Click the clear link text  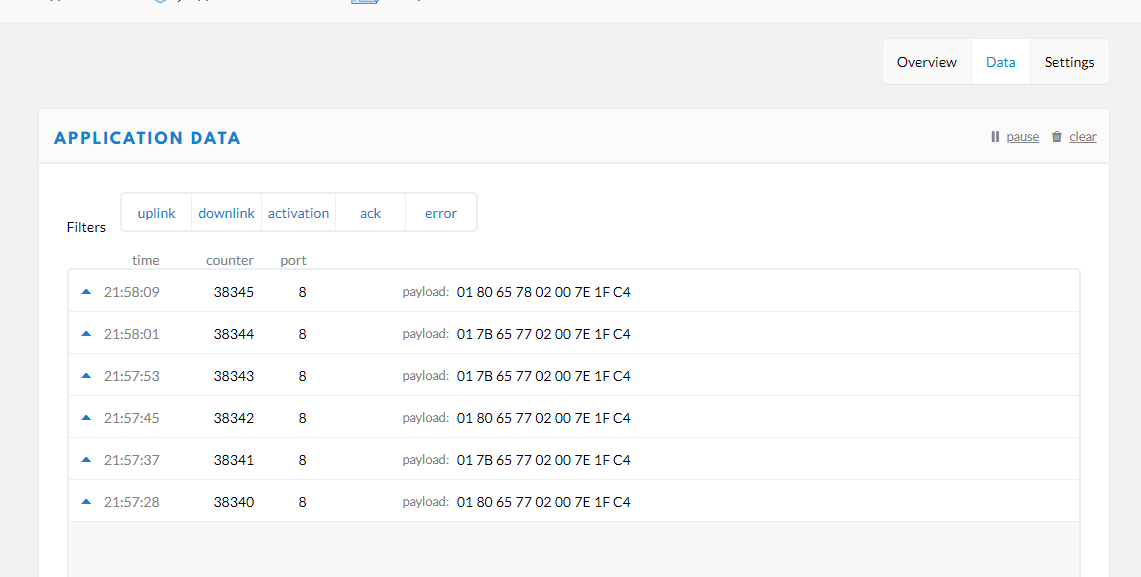coord(1082,137)
